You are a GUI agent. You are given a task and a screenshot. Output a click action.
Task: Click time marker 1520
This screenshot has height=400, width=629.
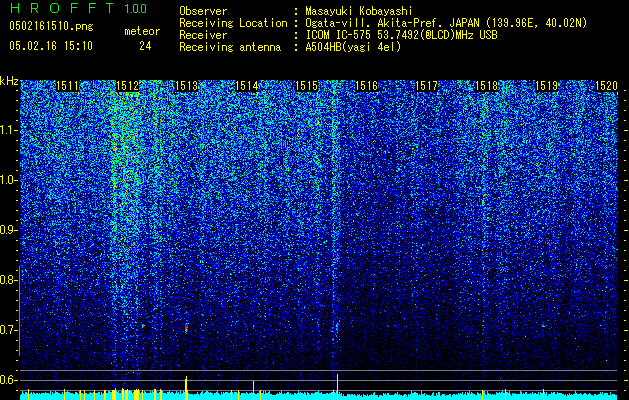[606, 86]
